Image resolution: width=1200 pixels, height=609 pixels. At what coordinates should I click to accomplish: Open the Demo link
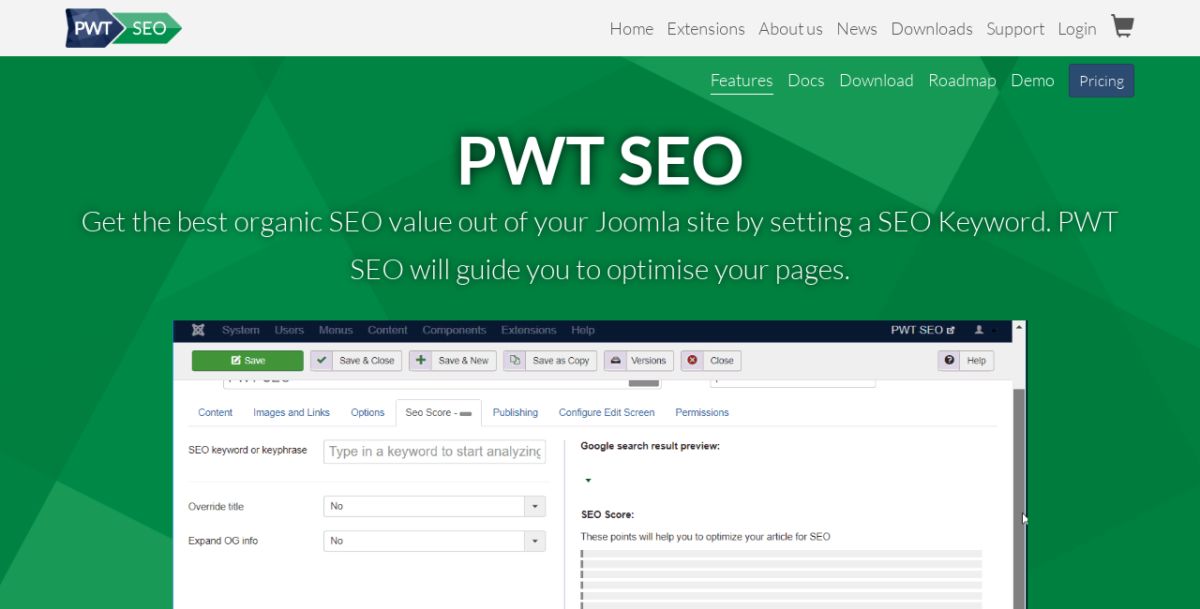coord(1032,80)
